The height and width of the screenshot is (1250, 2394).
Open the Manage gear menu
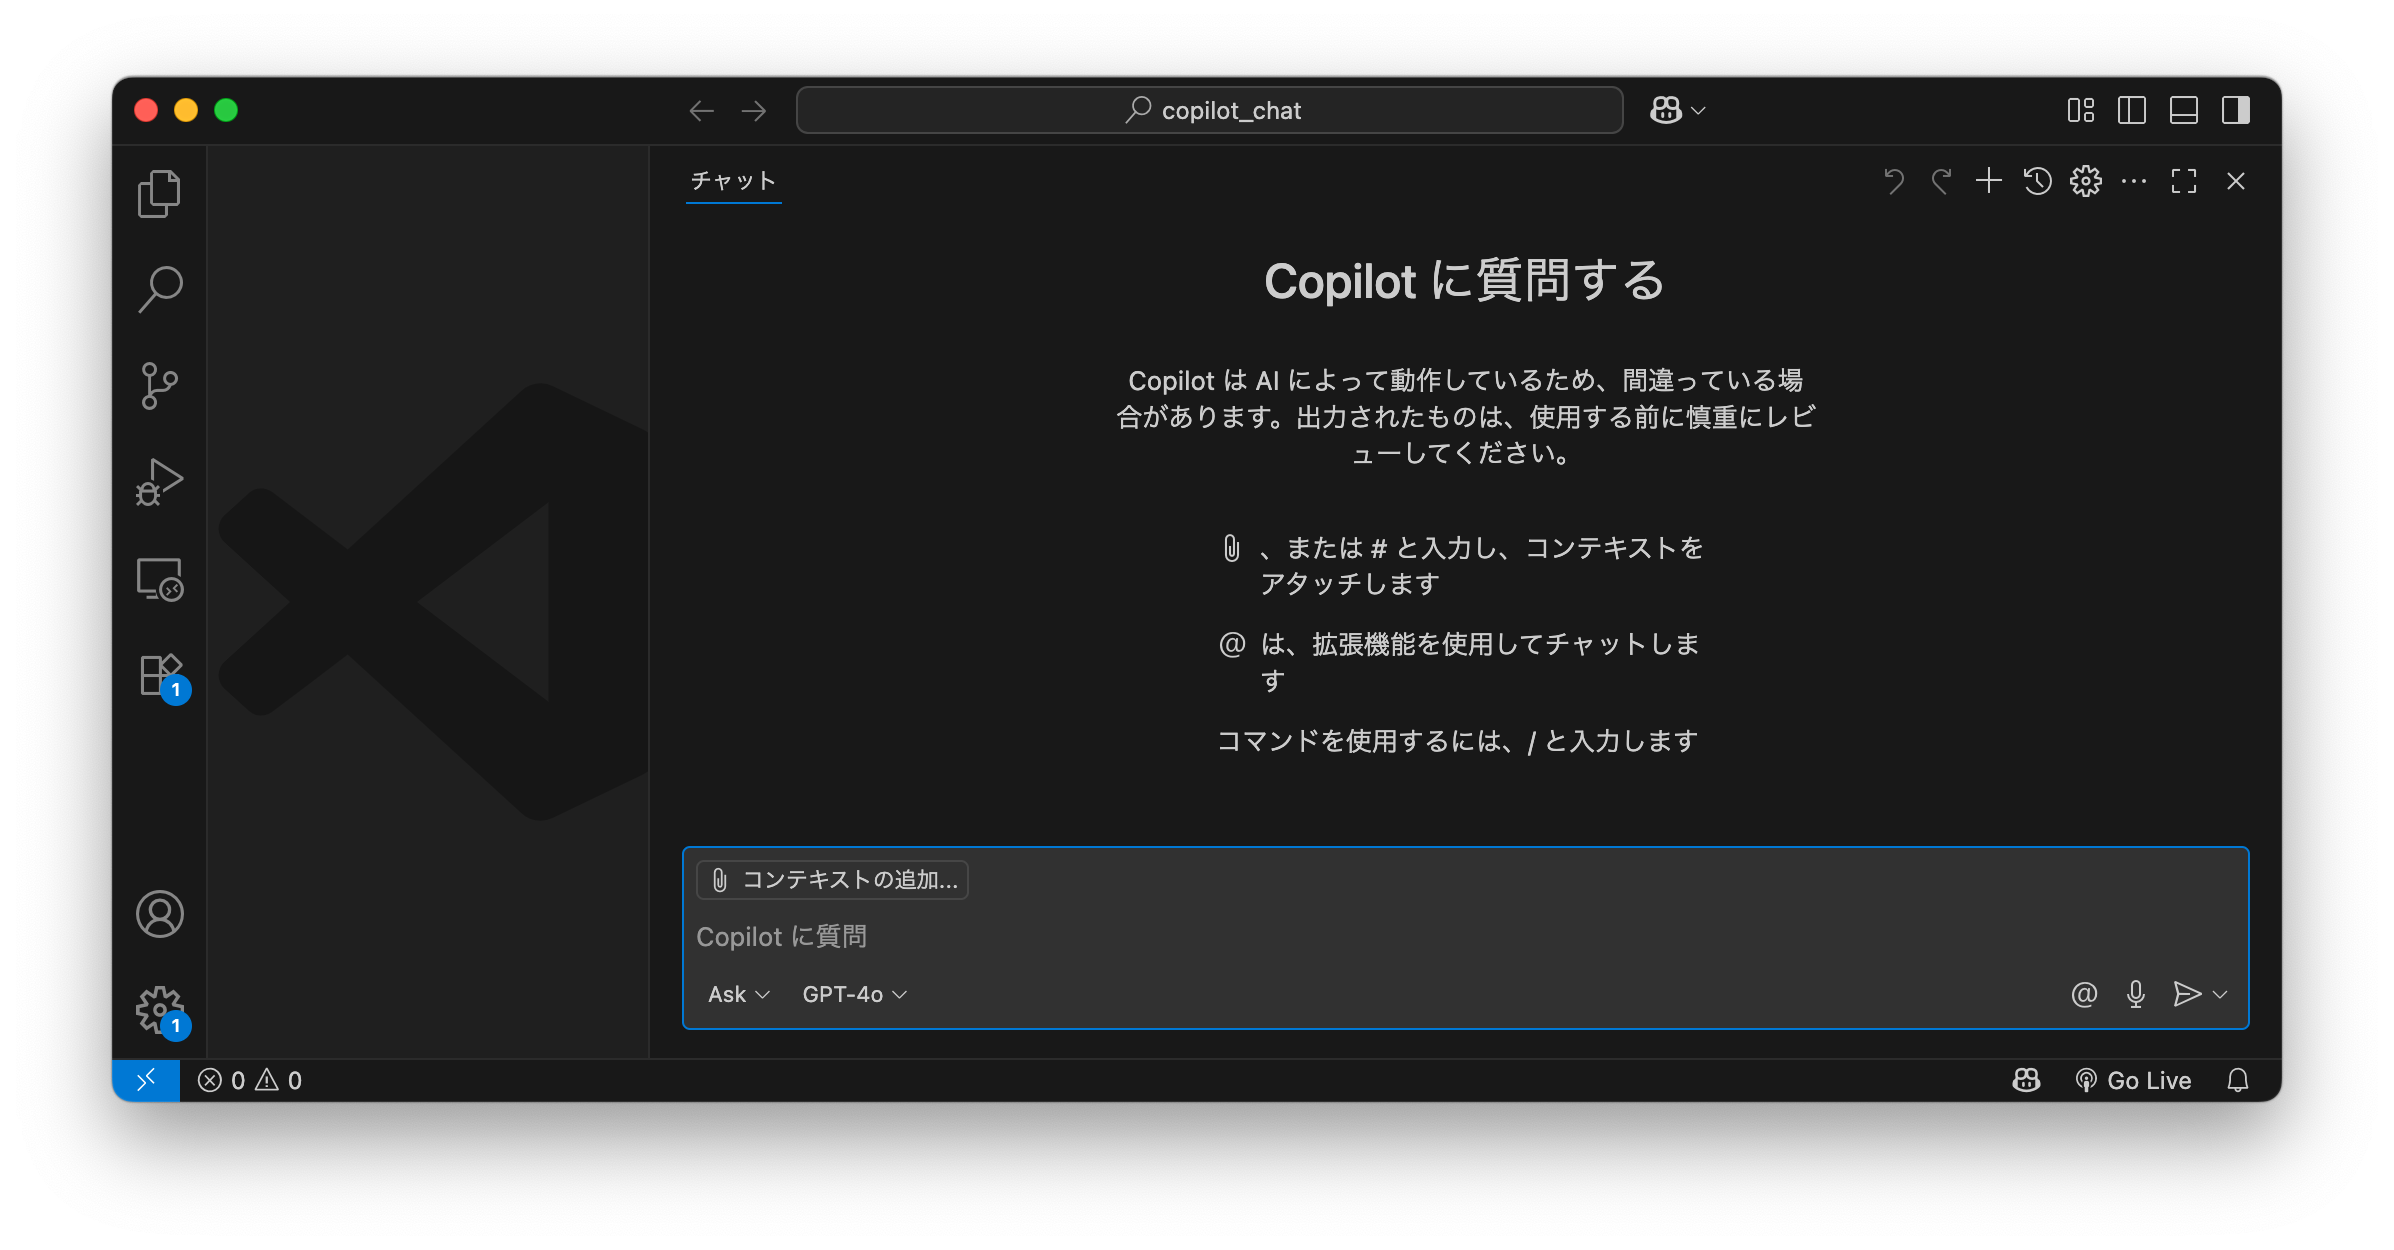click(161, 1012)
